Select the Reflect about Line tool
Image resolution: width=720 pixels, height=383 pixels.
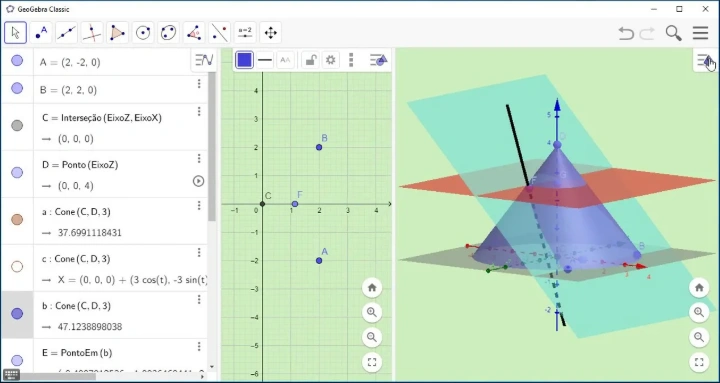pyautogui.click(x=219, y=33)
